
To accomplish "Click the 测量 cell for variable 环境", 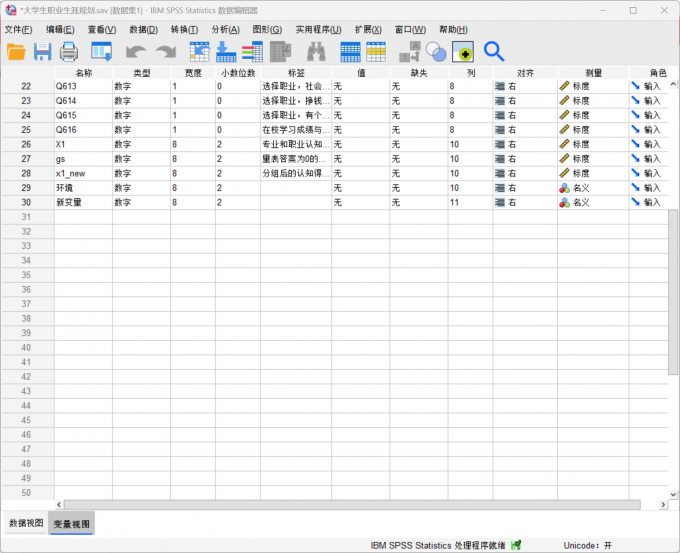I will (x=592, y=188).
